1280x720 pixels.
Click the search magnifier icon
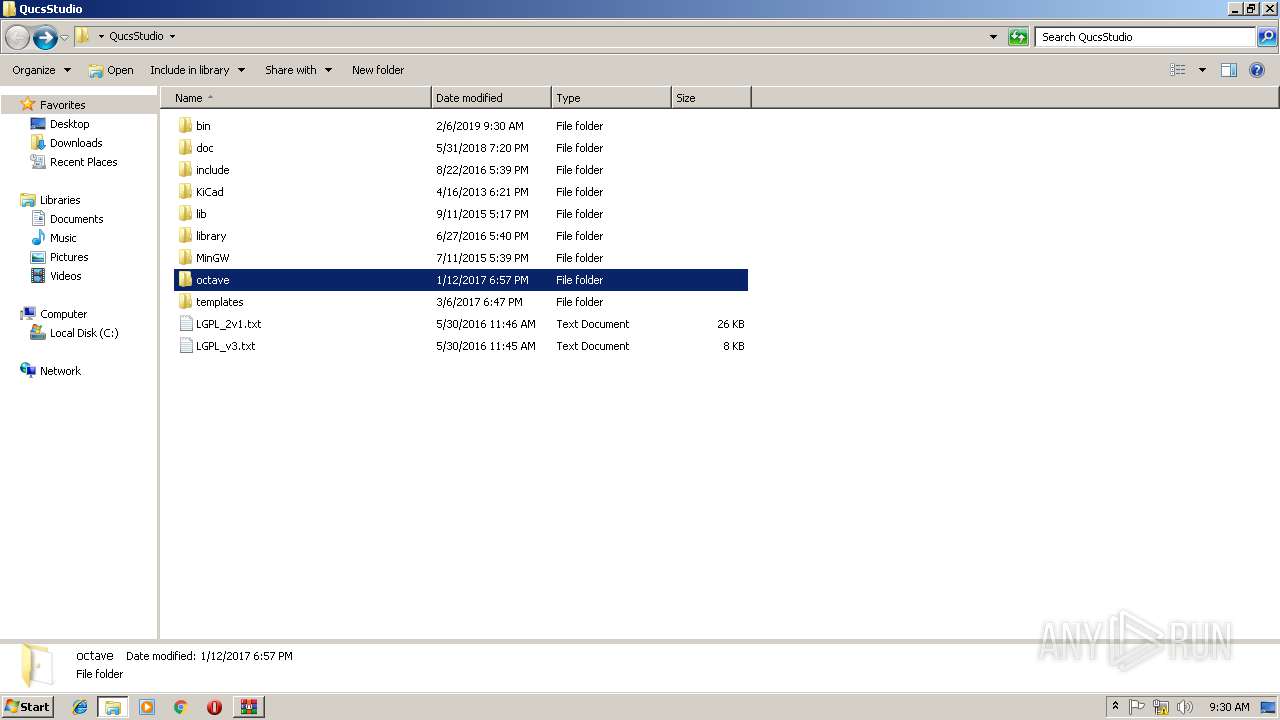pos(1267,37)
